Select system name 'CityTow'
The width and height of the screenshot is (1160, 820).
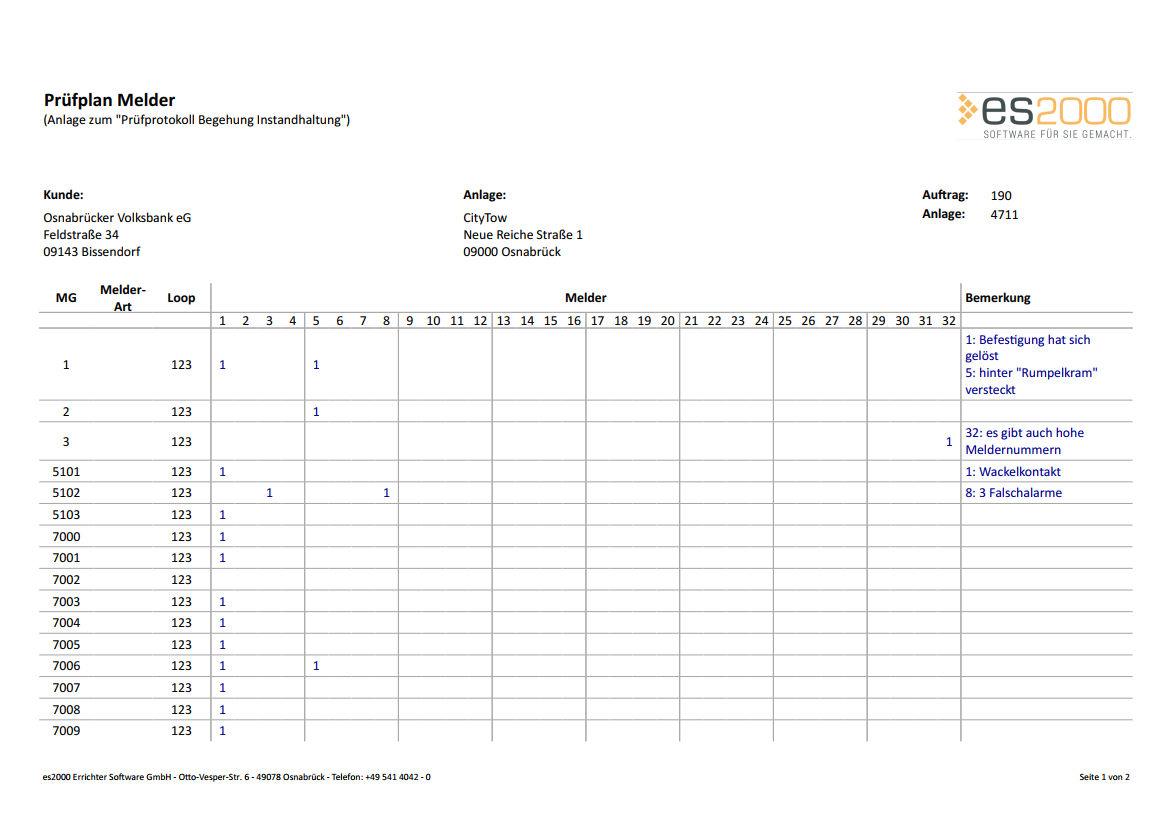point(485,218)
